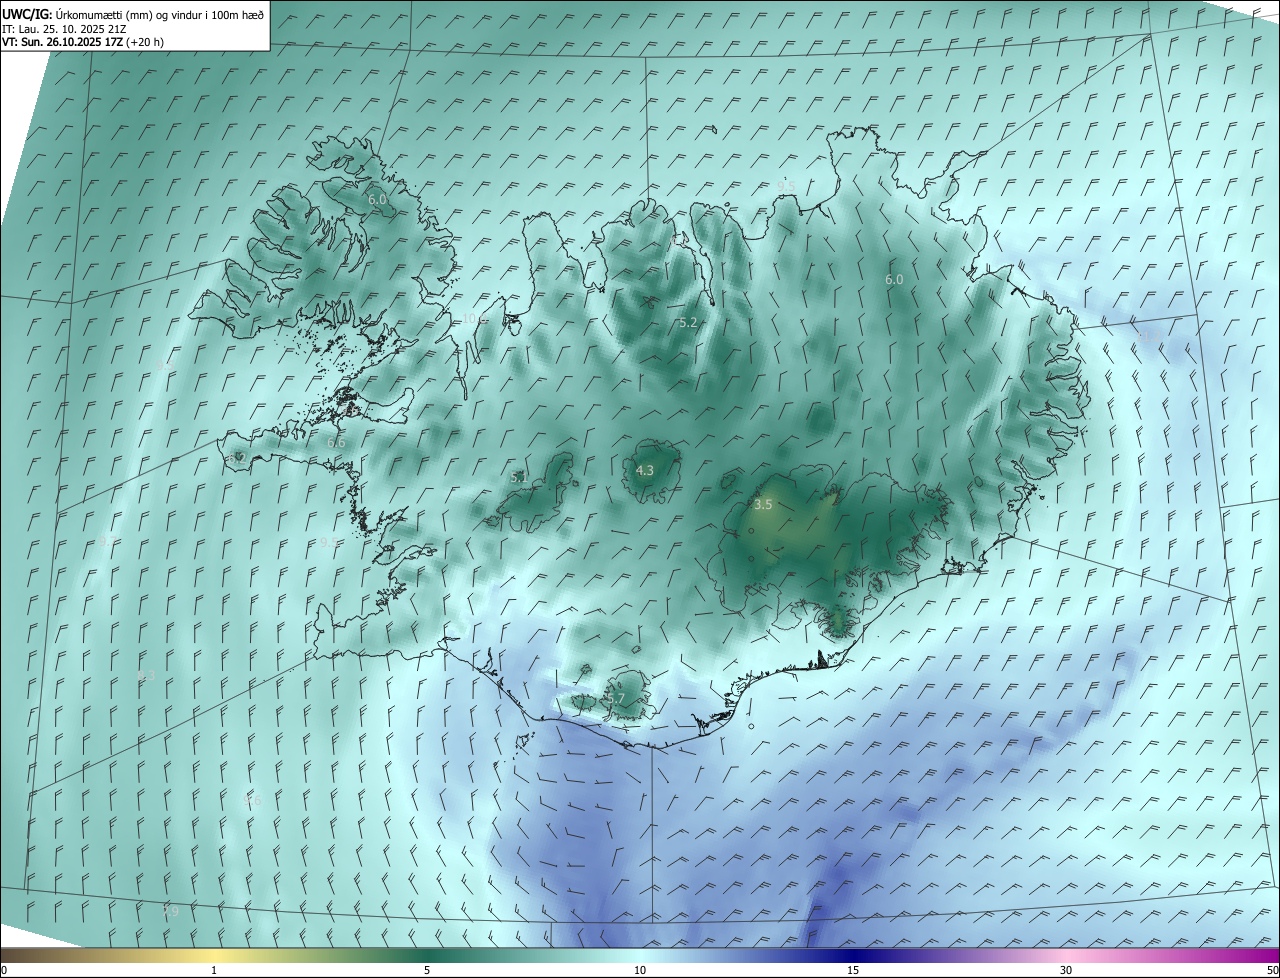
Task: Click the color scale tick label "10"
Action: click(640, 971)
